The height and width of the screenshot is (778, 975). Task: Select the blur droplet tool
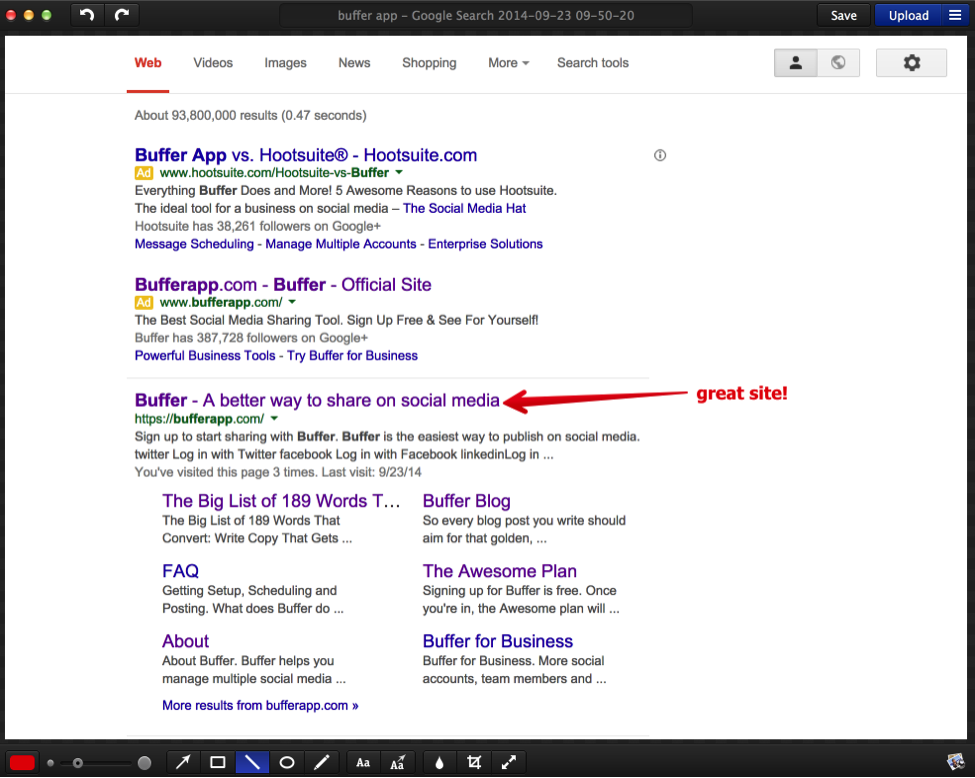[x=439, y=762]
